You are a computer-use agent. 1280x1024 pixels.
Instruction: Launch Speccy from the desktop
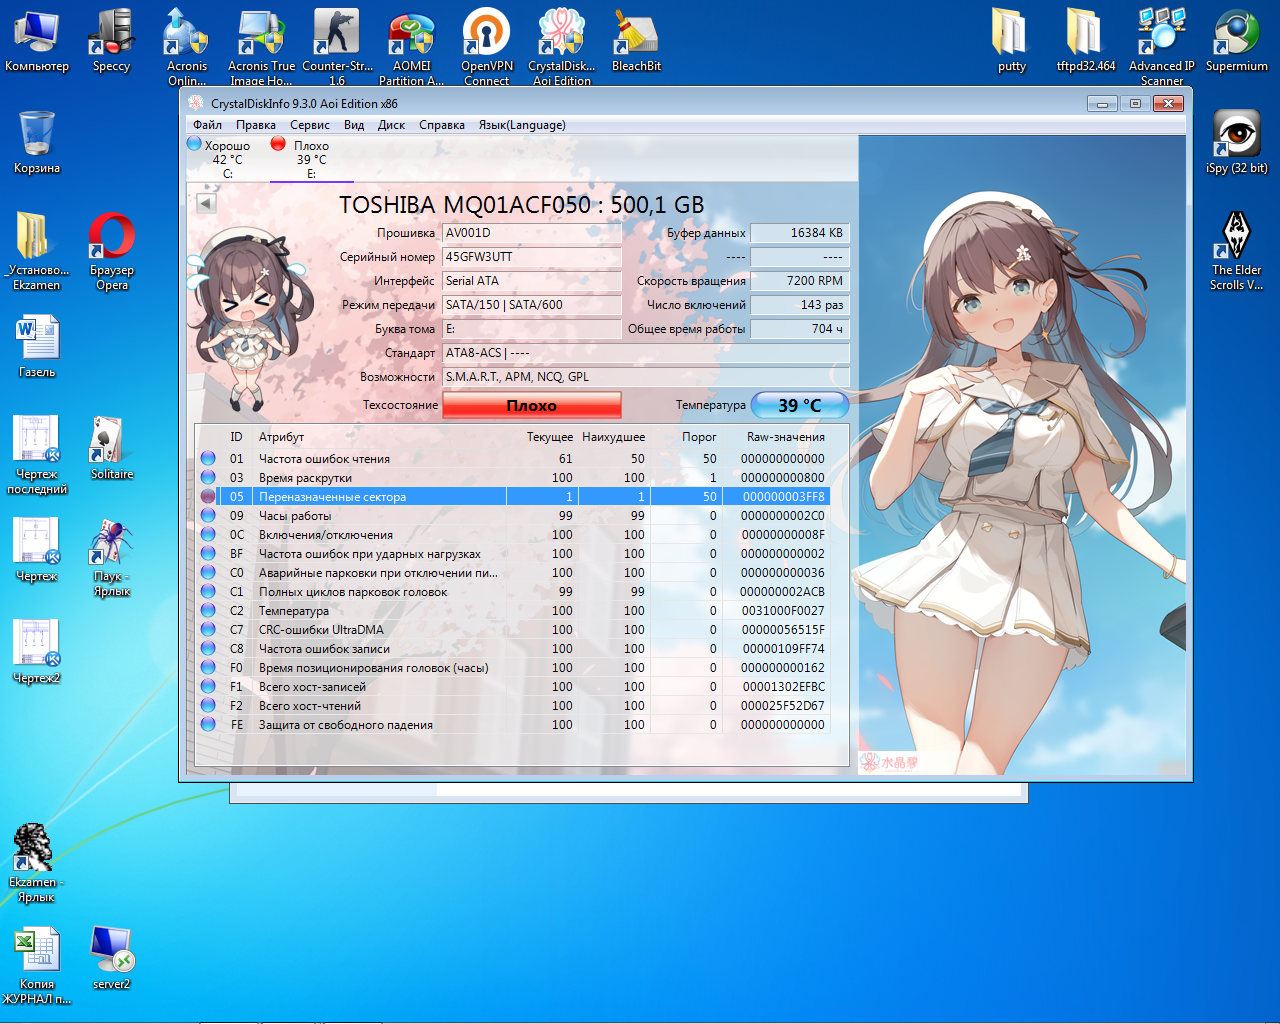click(x=111, y=40)
